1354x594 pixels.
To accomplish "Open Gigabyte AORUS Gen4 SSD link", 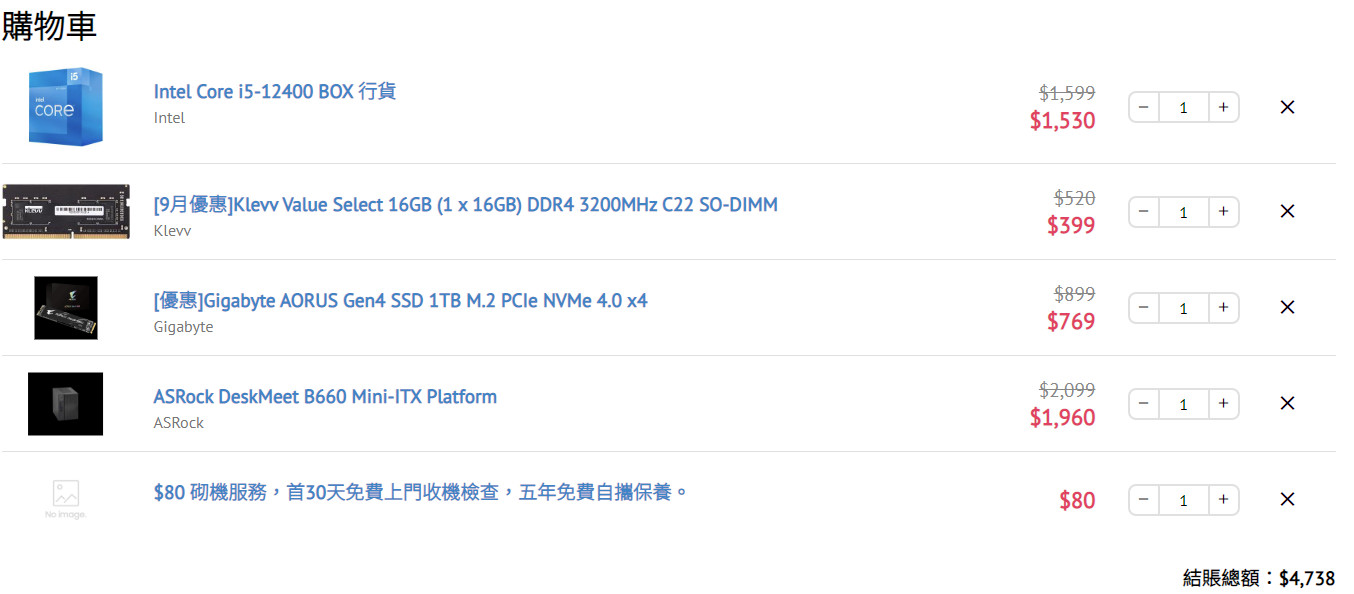I will click(x=401, y=300).
